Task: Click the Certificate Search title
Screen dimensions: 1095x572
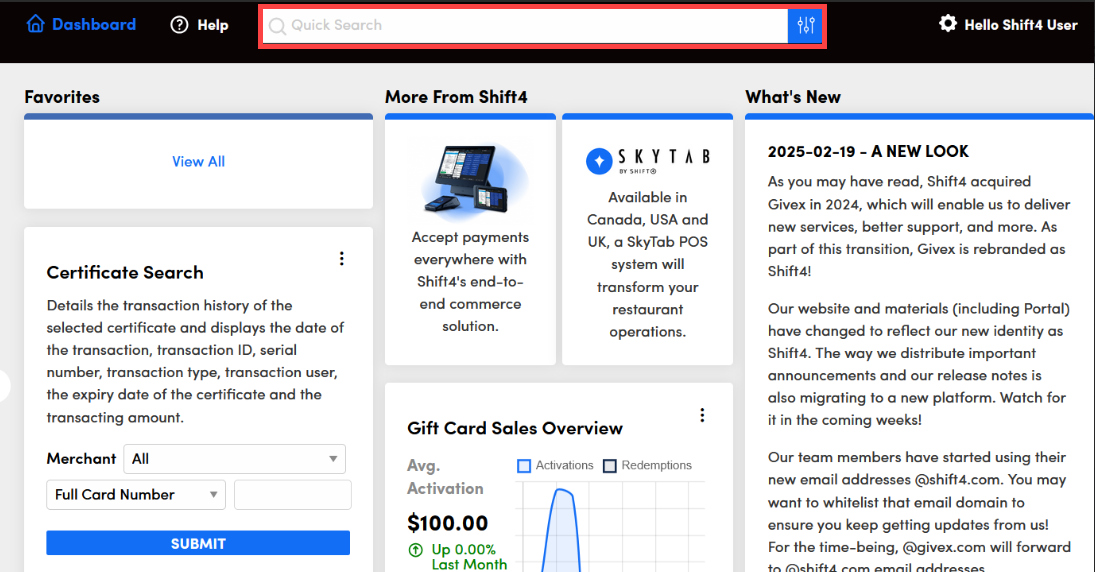Action: [125, 272]
